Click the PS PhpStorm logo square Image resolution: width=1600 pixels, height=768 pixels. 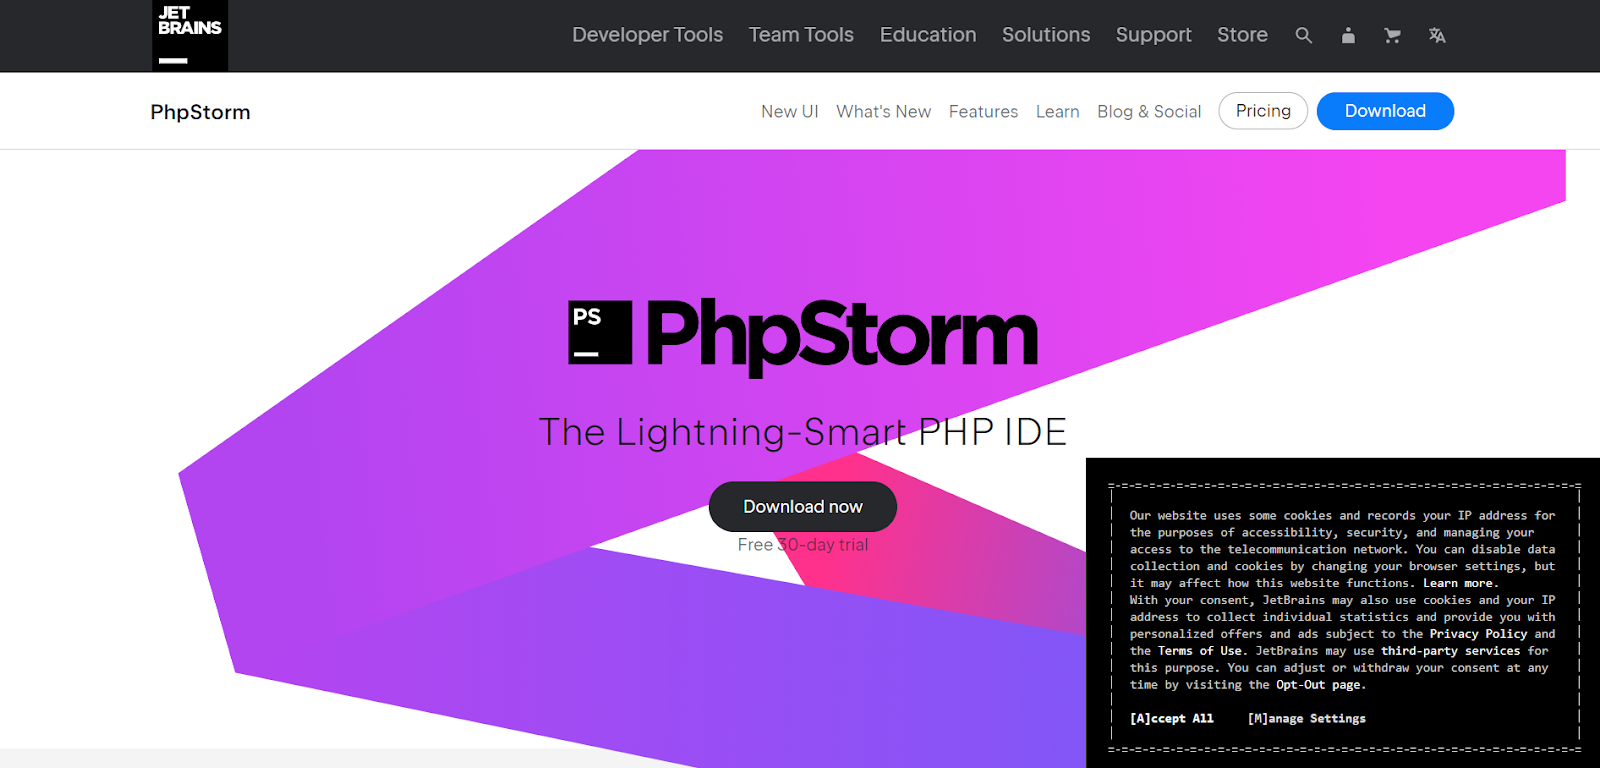point(600,332)
